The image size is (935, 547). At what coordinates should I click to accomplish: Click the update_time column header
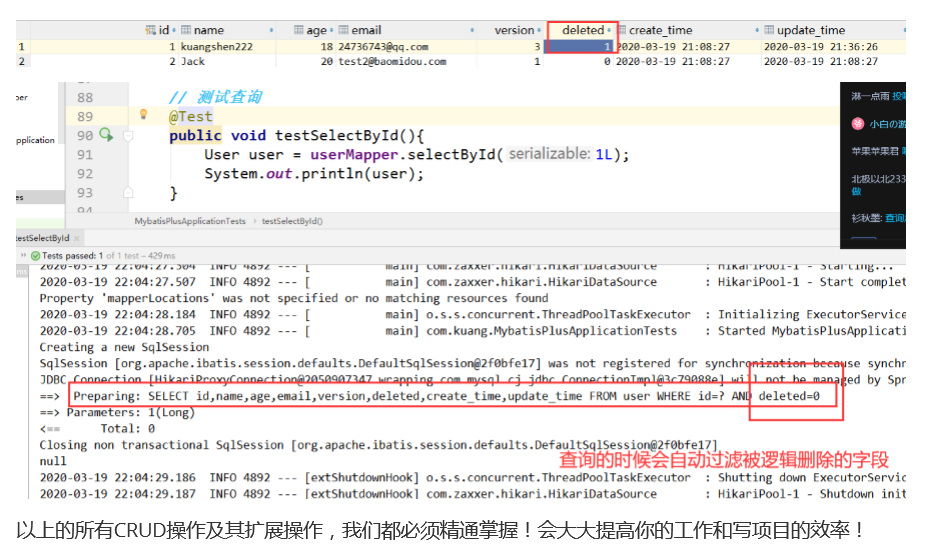811,30
